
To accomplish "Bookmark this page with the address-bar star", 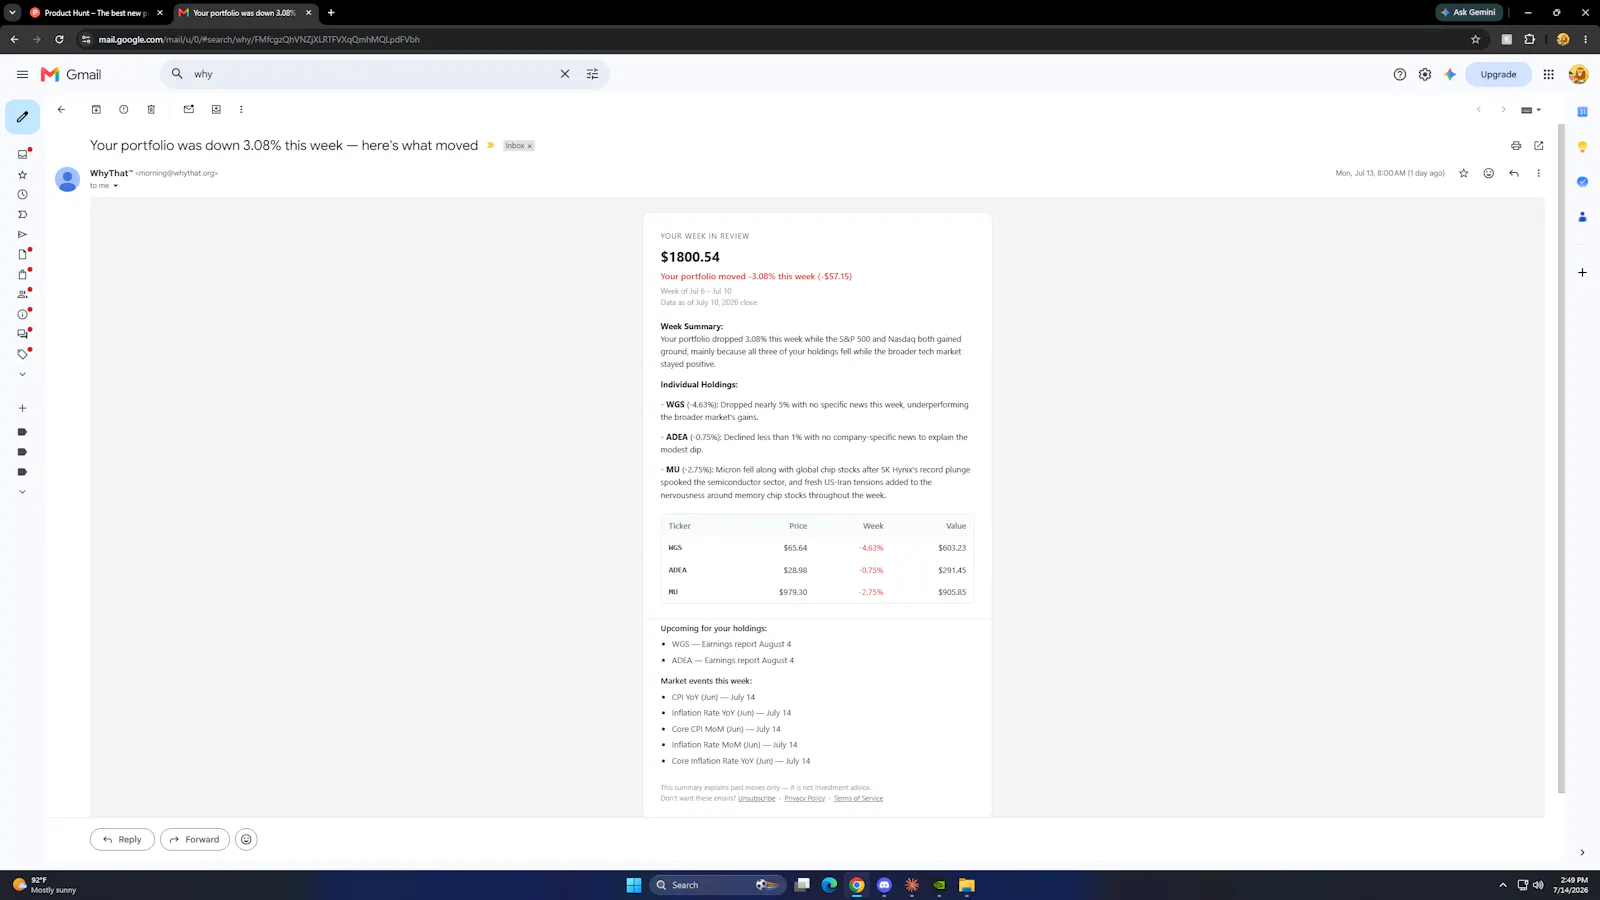I will click(x=1475, y=39).
